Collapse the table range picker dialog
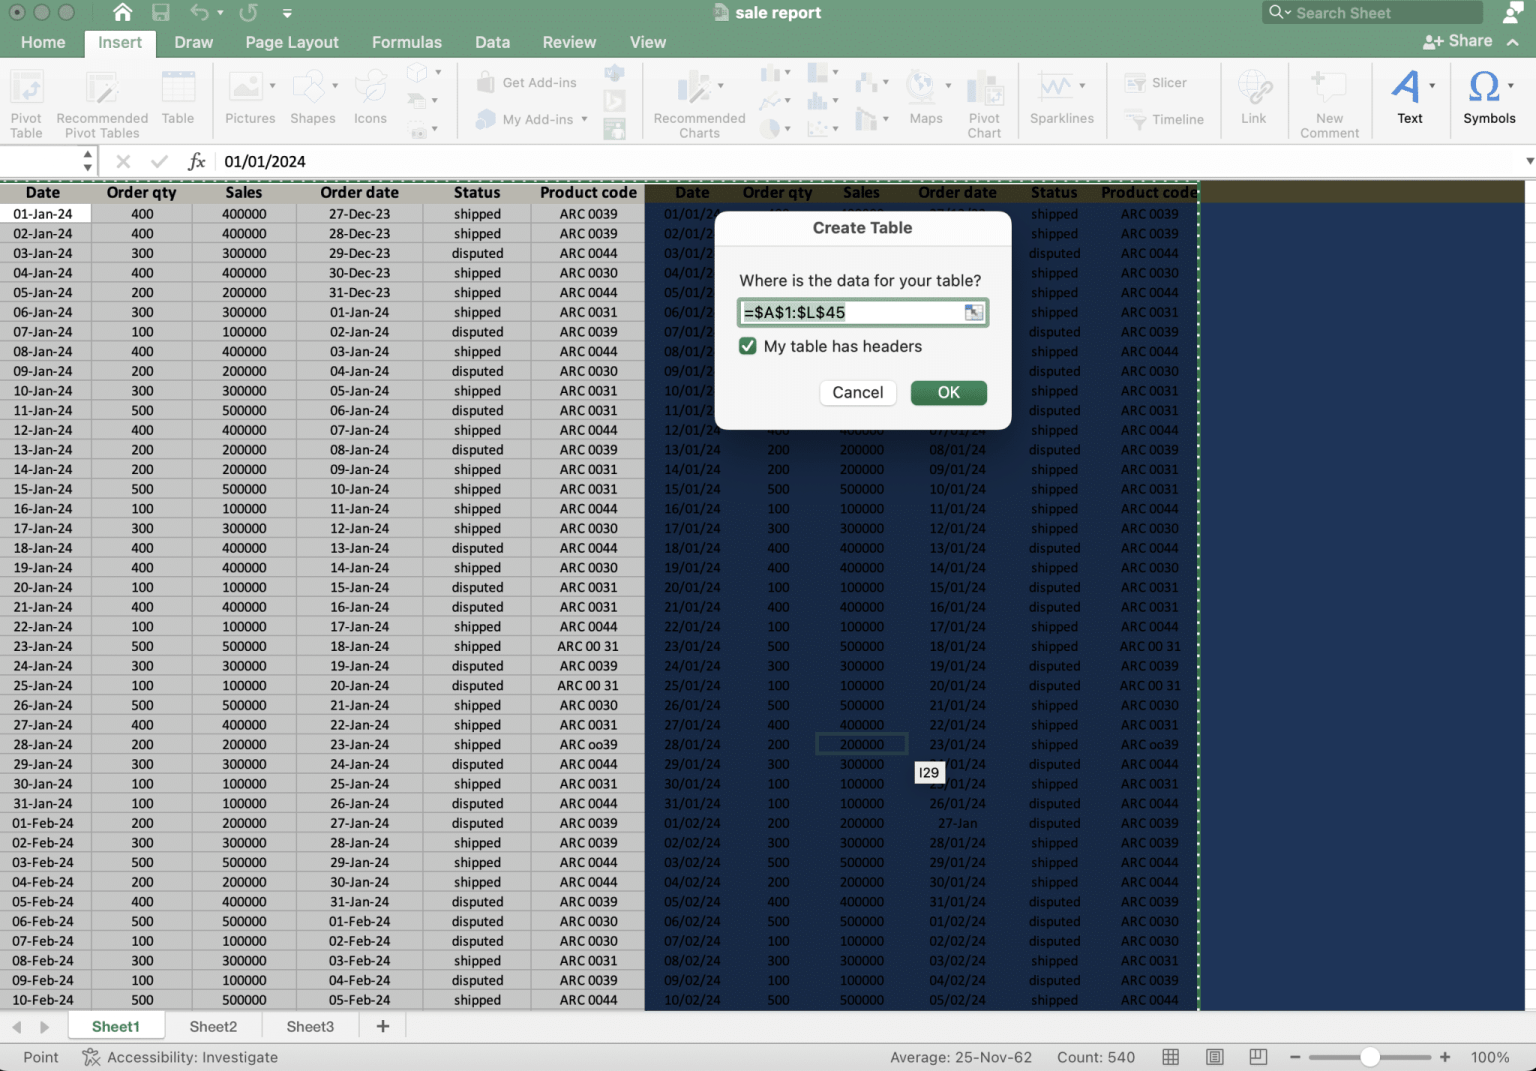This screenshot has height=1071, width=1536. click(x=973, y=312)
